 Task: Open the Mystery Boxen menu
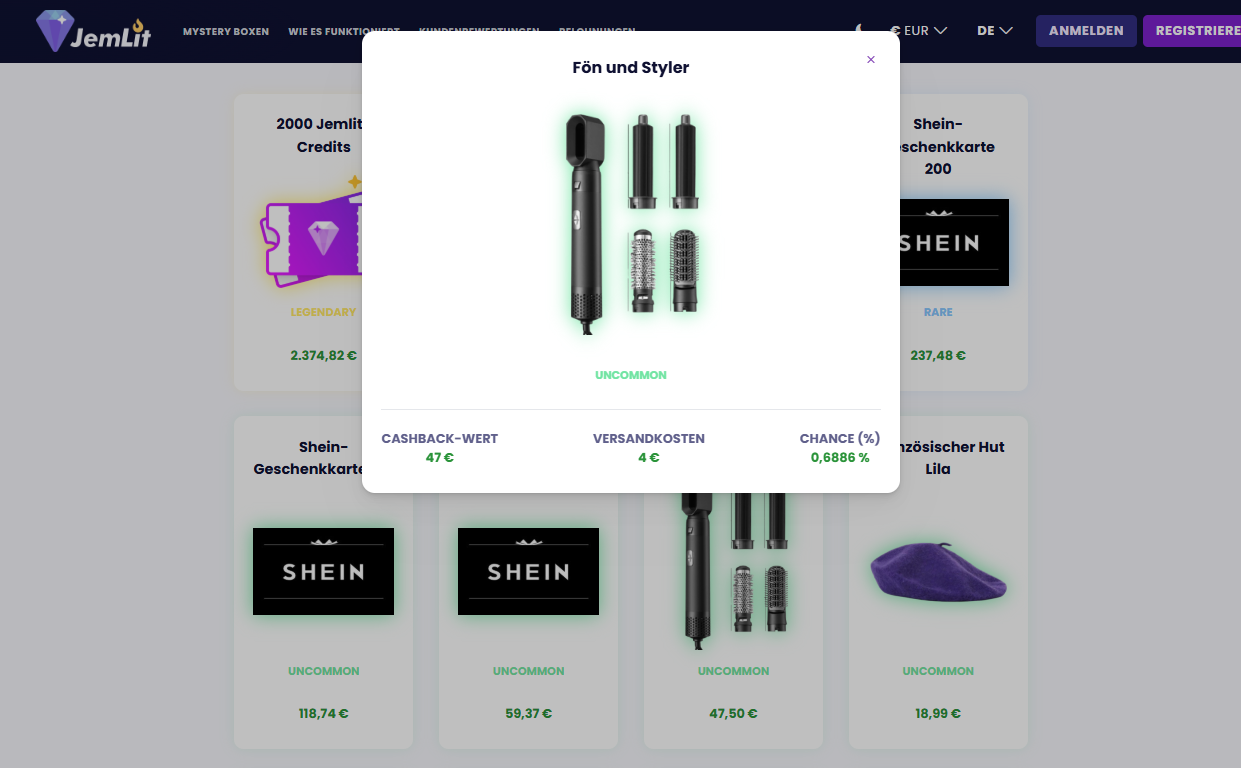coord(226,31)
